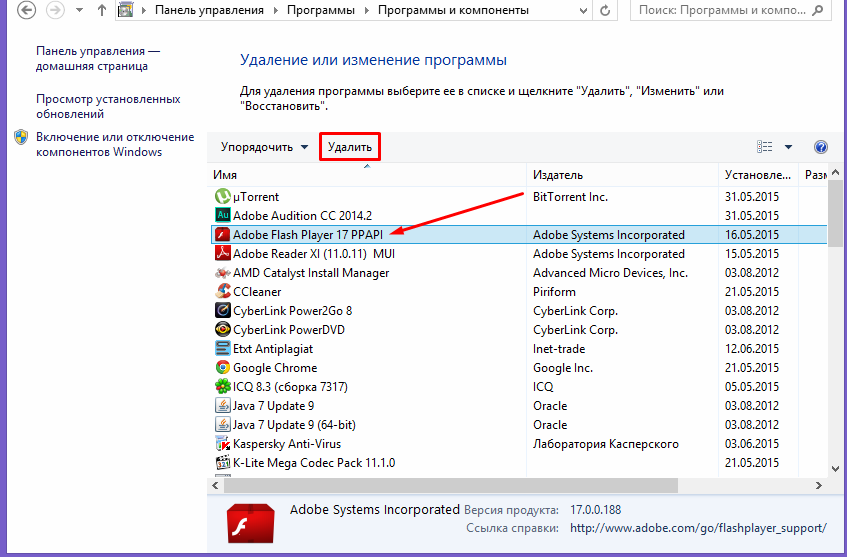Click the Piriform publisher cell
Image resolution: width=847 pixels, height=557 pixels.
click(554, 292)
